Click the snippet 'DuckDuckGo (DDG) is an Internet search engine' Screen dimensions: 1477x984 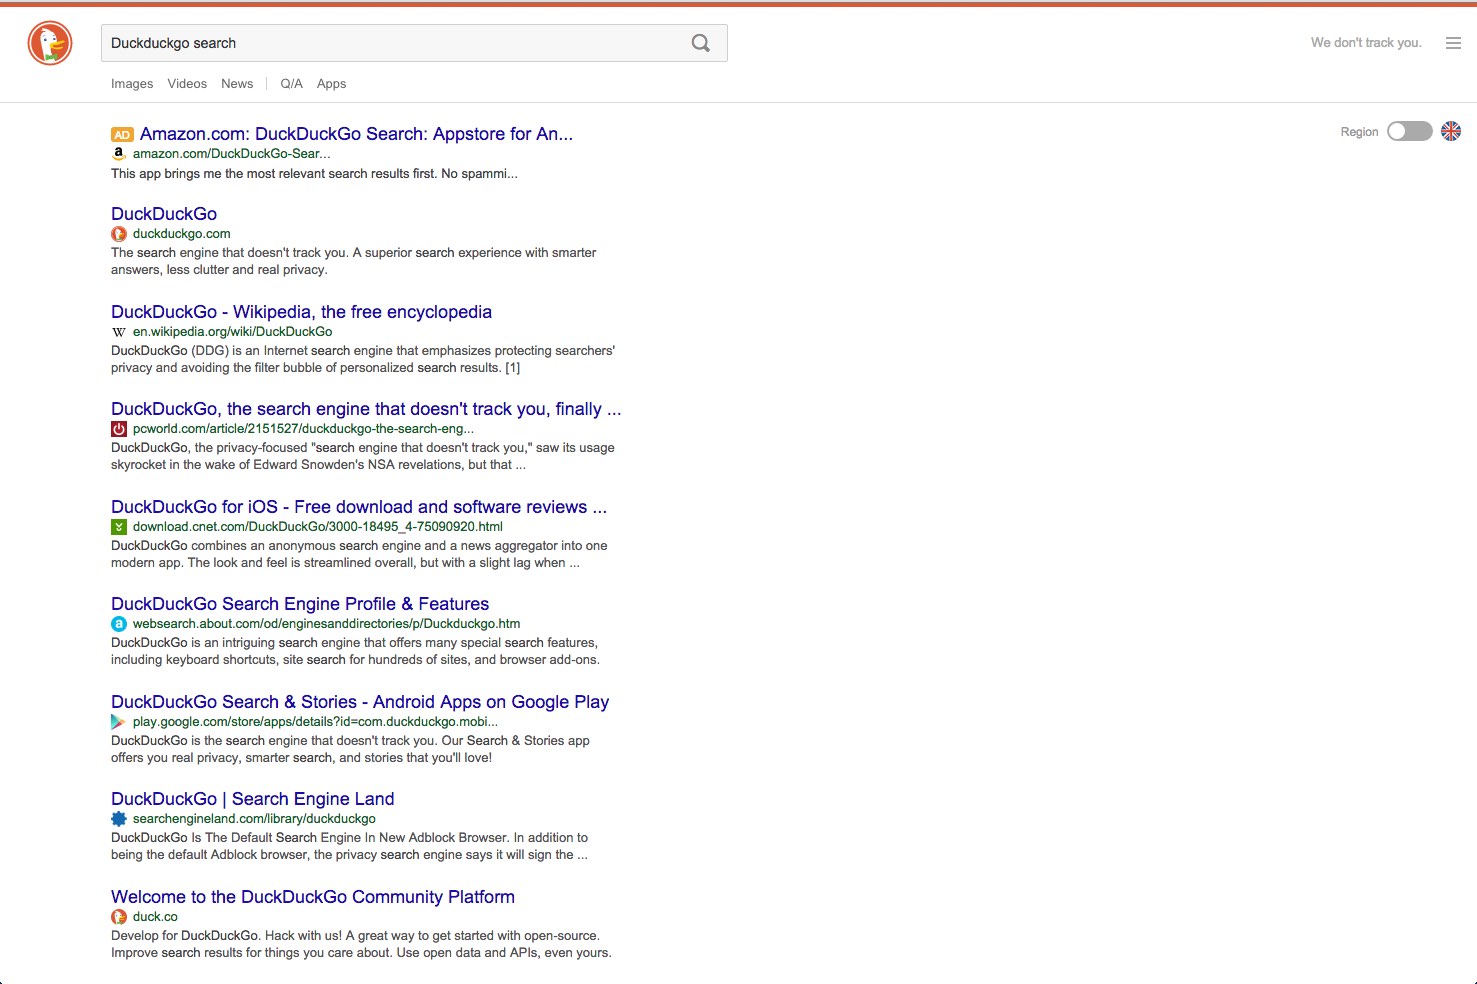tap(363, 360)
